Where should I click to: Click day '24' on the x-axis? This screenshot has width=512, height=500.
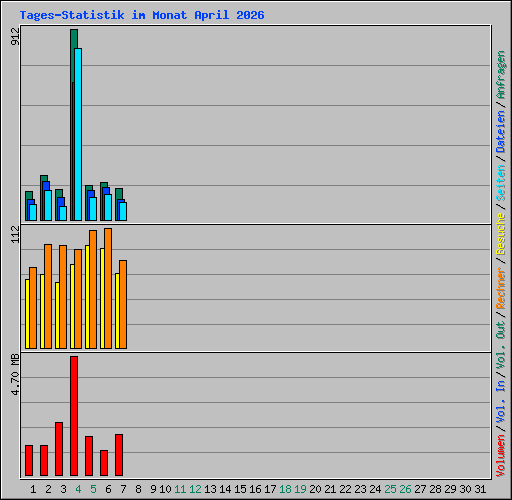375,489
